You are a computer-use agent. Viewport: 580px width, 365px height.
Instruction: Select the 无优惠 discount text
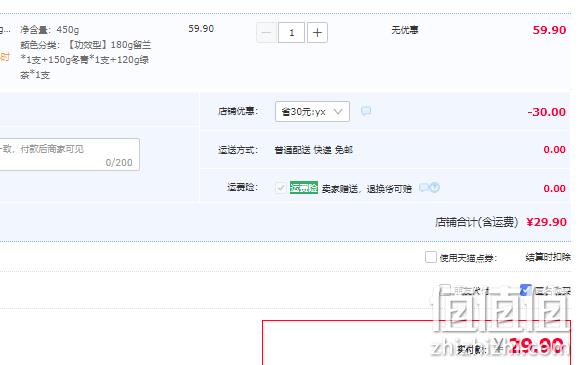click(x=405, y=30)
